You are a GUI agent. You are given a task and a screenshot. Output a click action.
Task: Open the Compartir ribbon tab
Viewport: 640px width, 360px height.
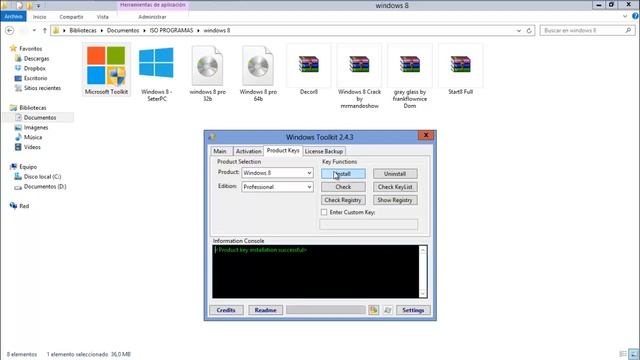[71, 17]
